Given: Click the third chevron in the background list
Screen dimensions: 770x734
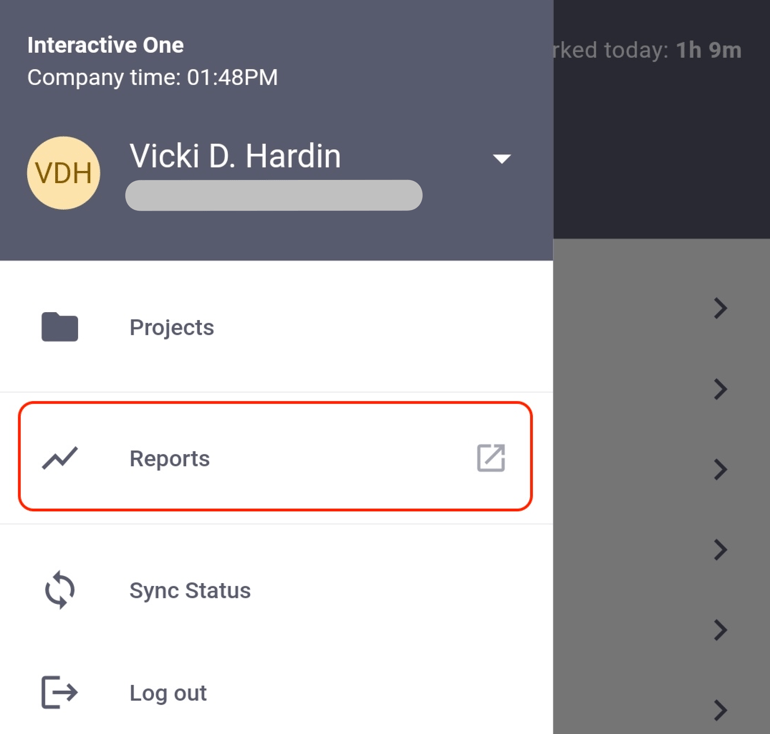Looking at the screenshot, I should (720, 469).
